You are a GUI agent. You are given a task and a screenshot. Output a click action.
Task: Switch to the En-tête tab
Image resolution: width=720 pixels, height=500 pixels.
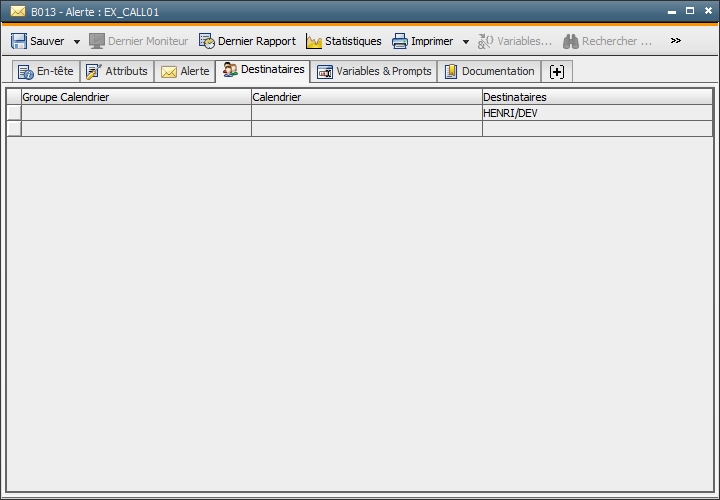point(45,71)
